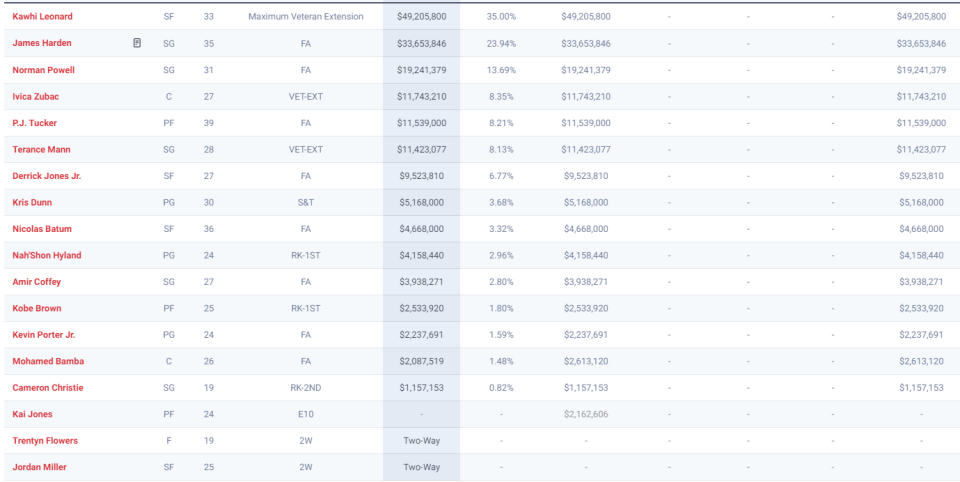The height and width of the screenshot is (482, 960).
Task: Select Kobe Brown's 1.80% cap percentage
Action: pyautogui.click(x=501, y=308)
